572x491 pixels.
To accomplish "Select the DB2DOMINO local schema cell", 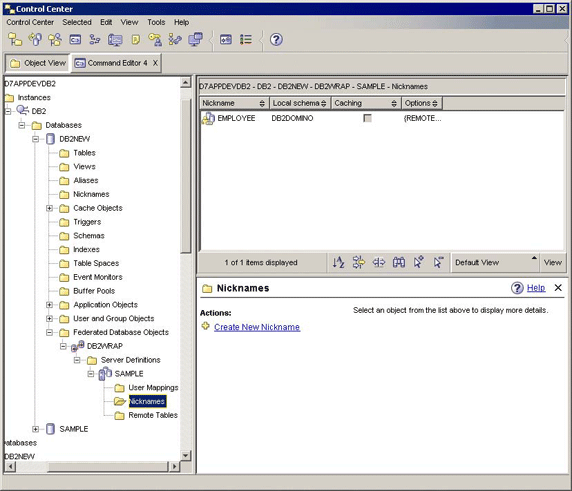I will [x=292, y=118].
